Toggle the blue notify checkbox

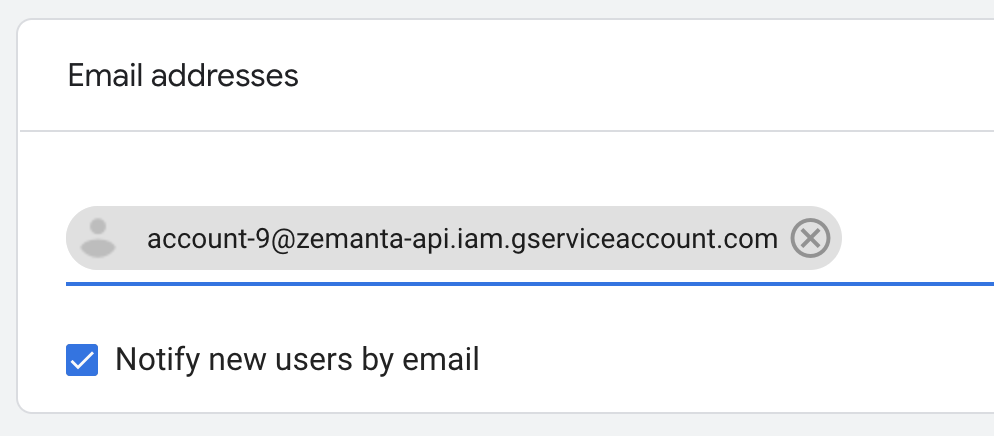pos(82,359)
